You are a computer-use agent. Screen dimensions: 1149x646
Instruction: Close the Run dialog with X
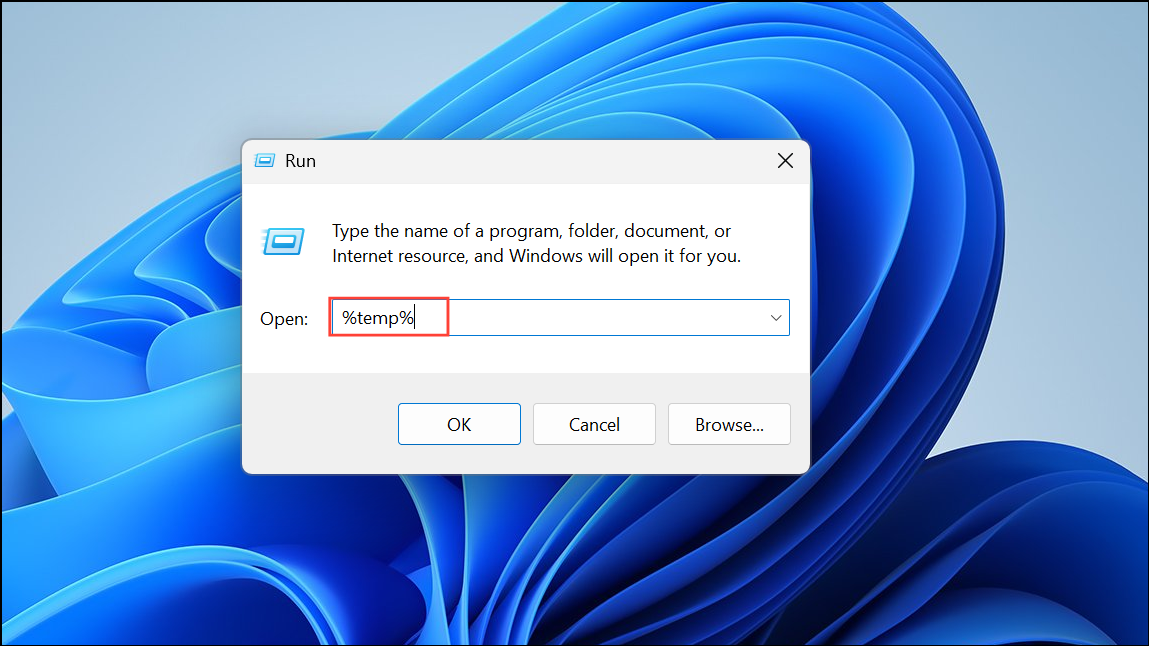[x=785, y=160]
